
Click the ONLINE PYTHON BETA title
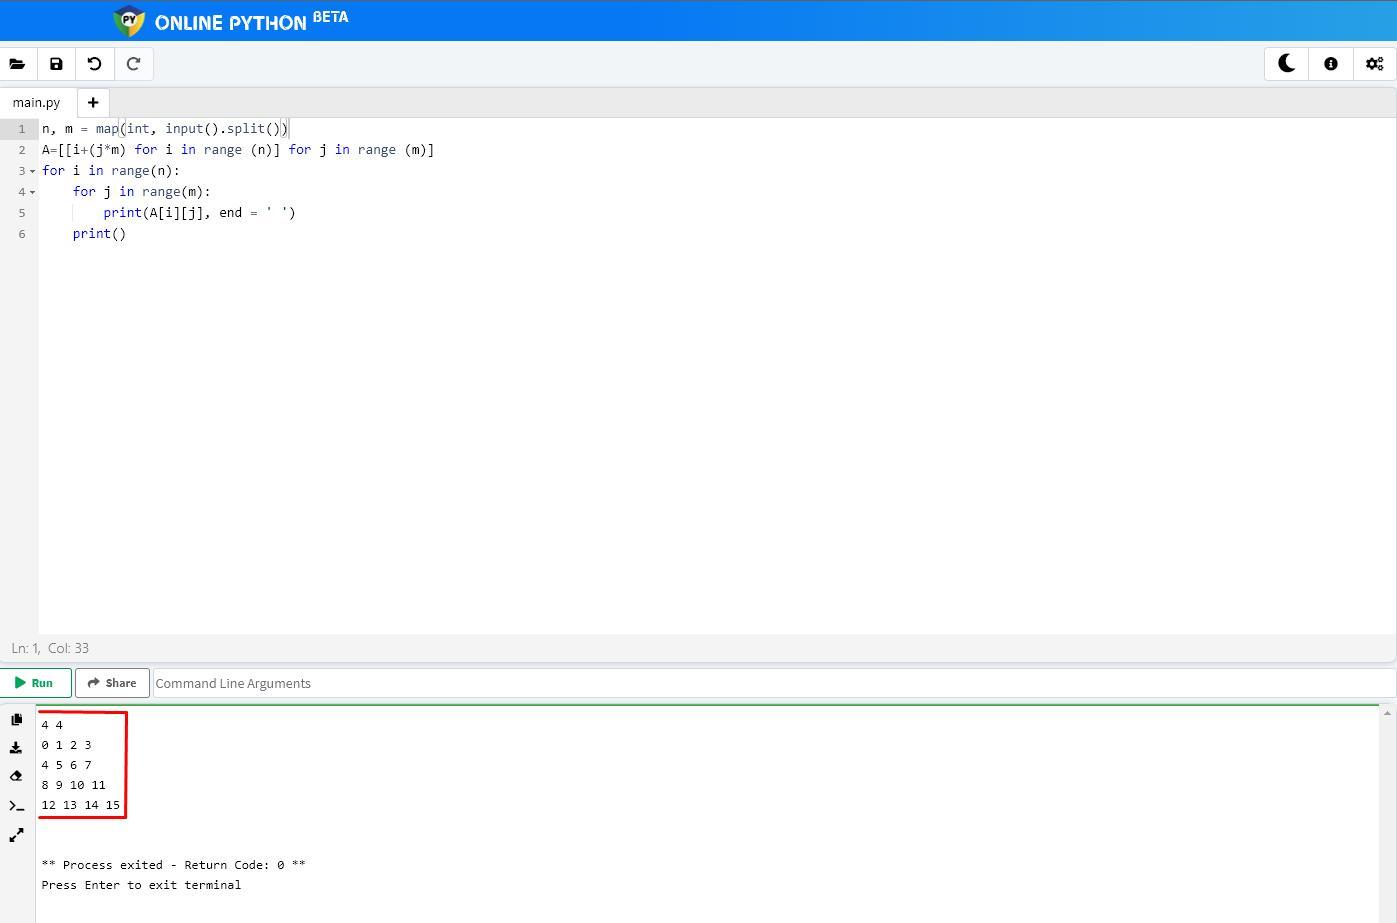coord(251,21)
